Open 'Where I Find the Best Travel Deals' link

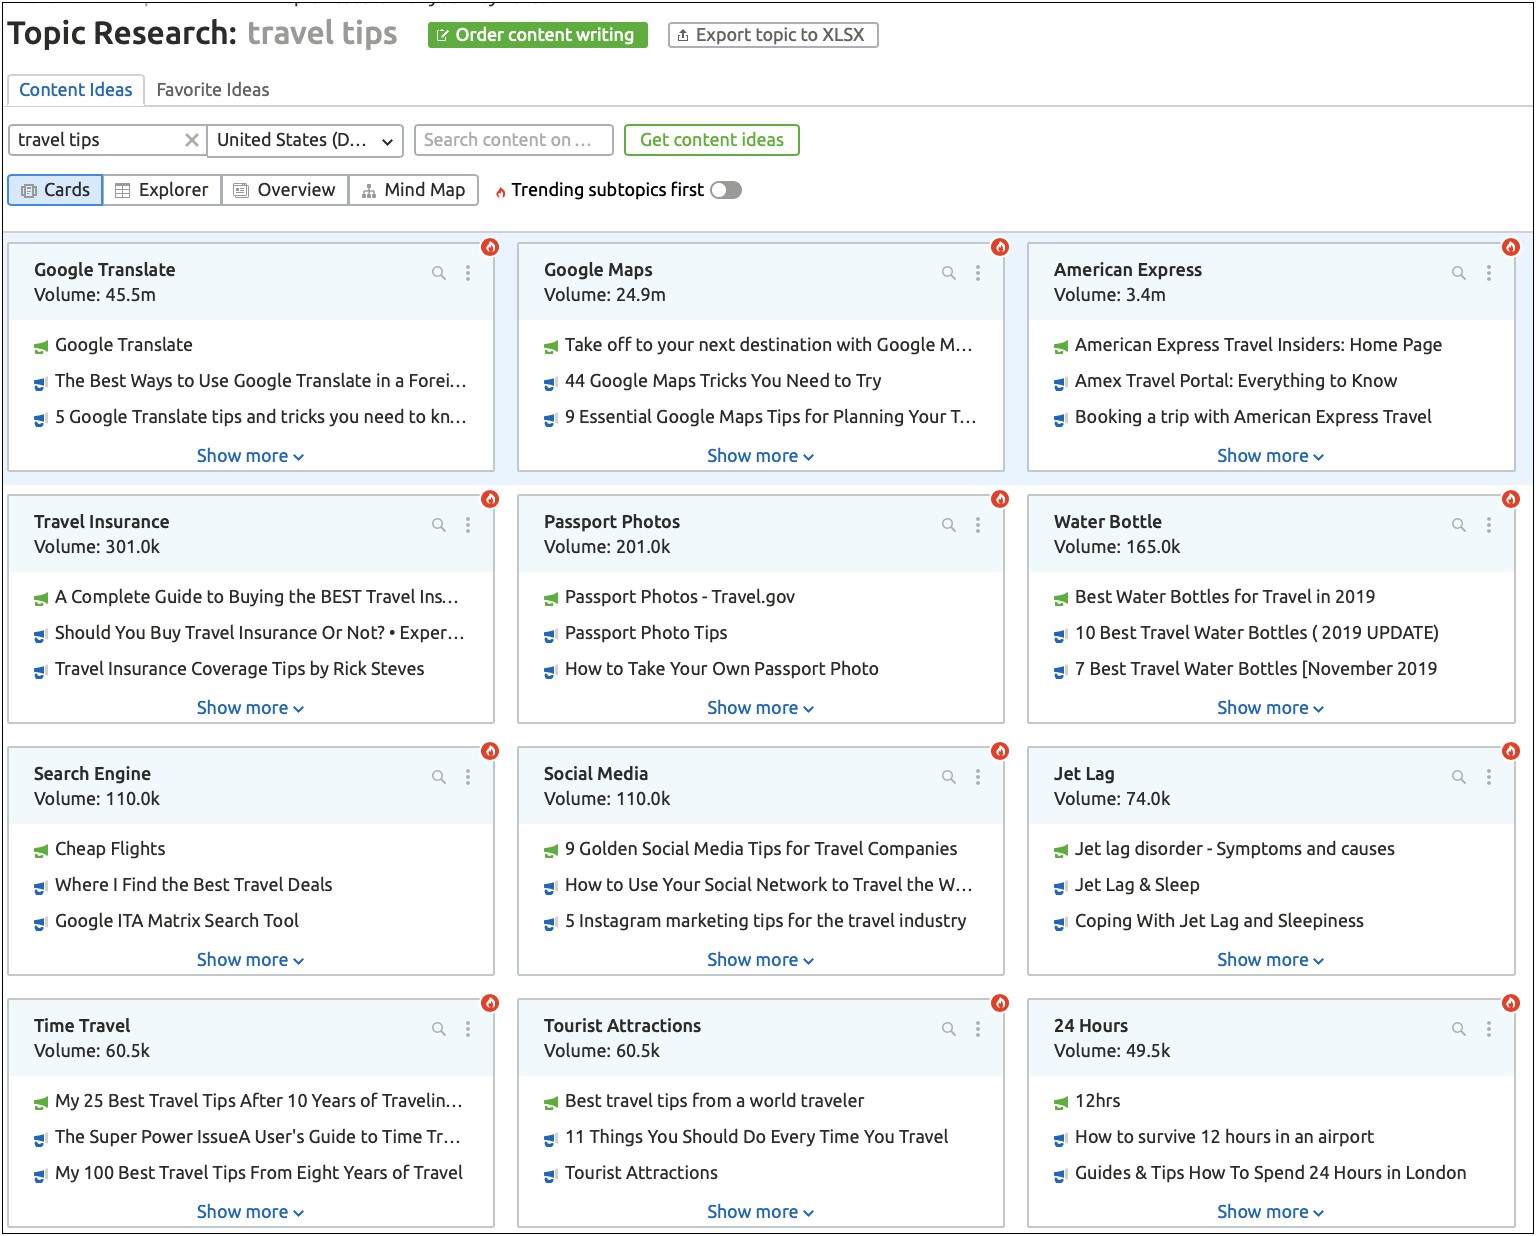click(194, 885)
